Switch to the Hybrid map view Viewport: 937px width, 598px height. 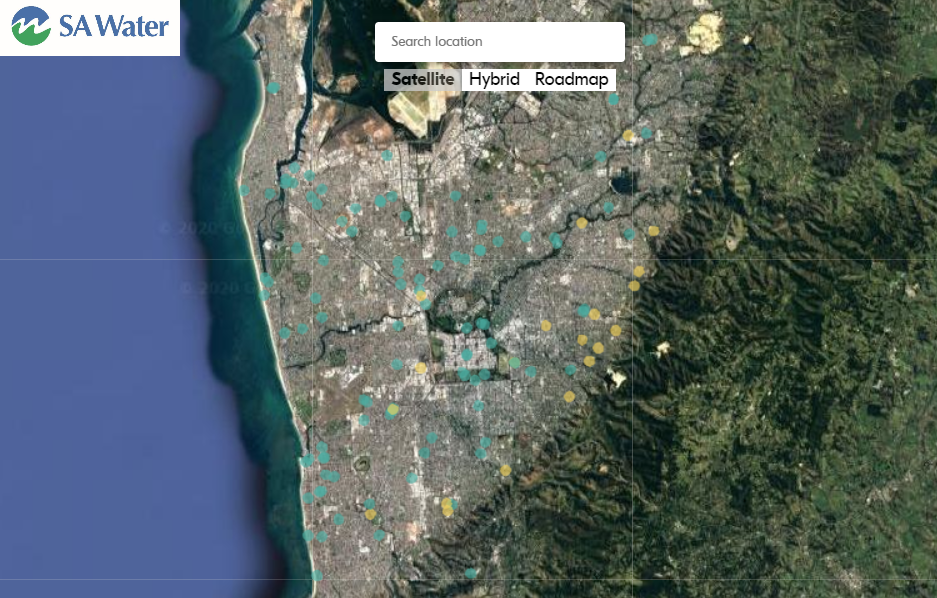[494, 80]
